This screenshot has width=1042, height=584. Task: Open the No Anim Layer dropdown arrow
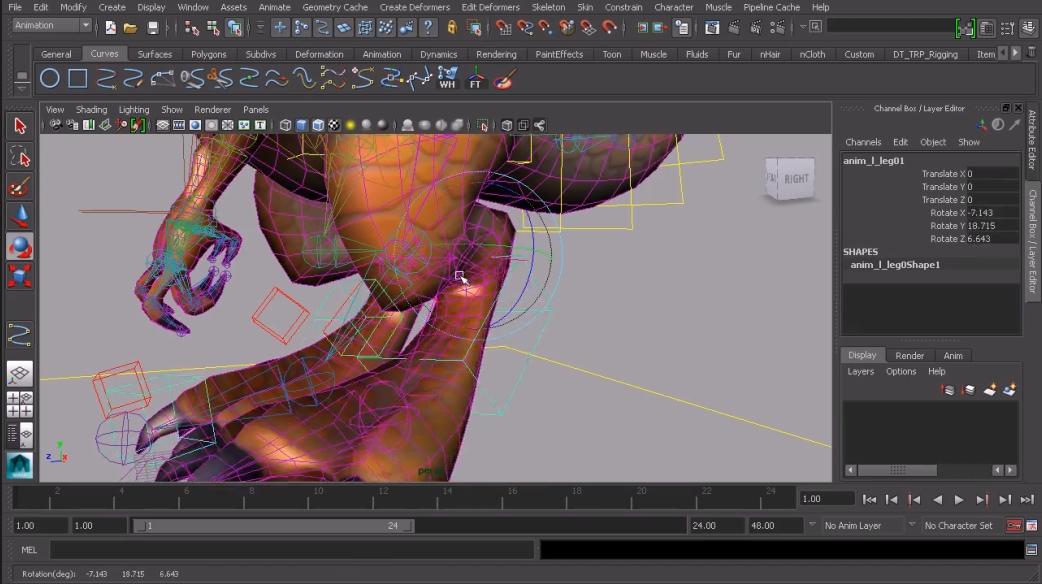812,525
